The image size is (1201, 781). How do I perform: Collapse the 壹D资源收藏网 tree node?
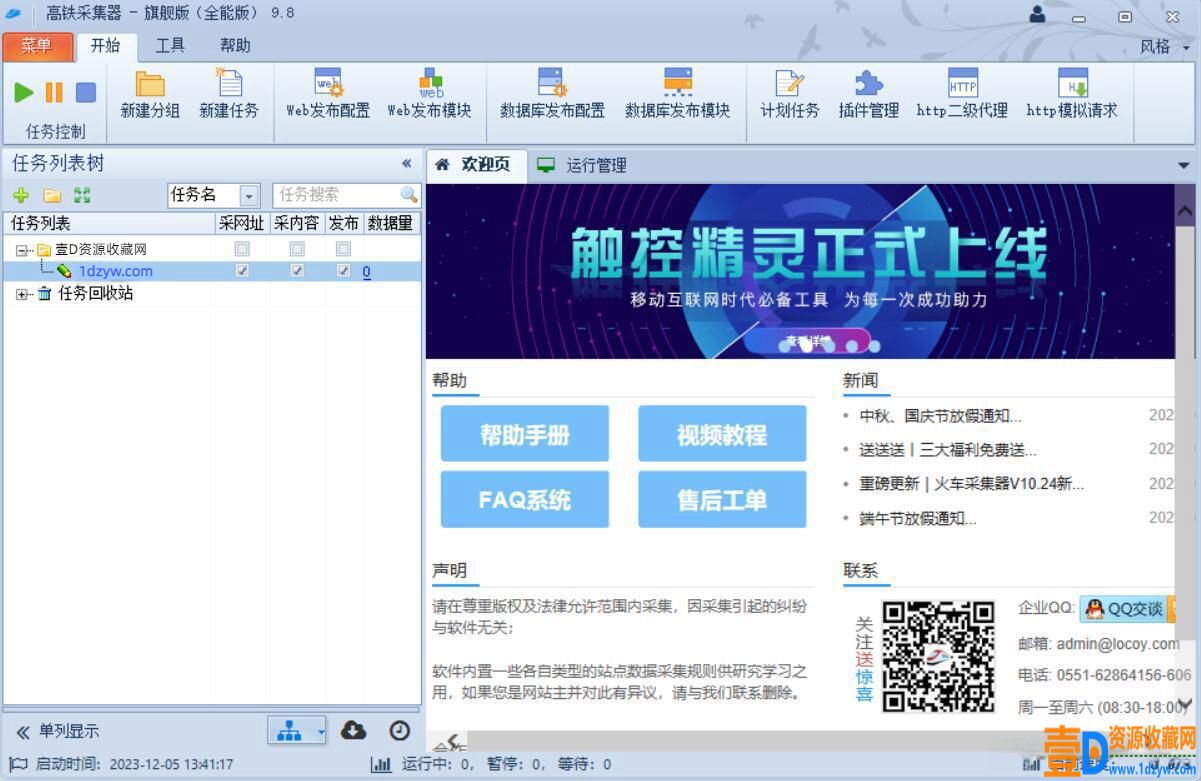click(x=23, y=249)
